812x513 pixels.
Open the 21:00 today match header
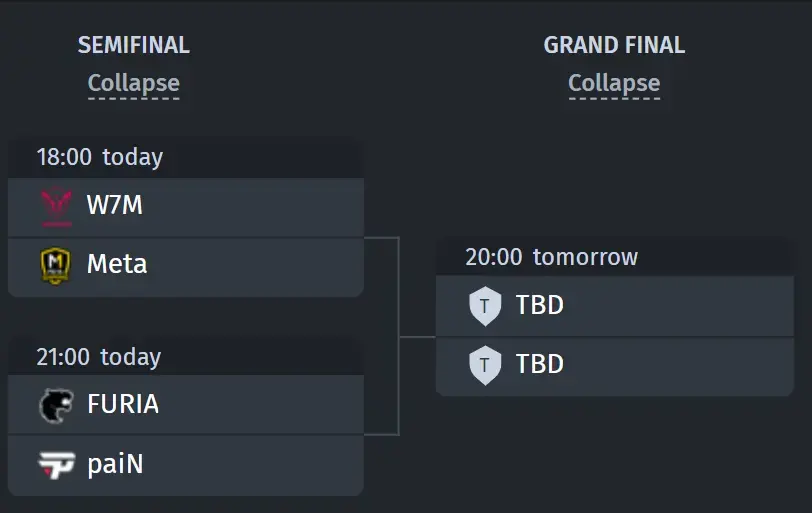point(186,357)
